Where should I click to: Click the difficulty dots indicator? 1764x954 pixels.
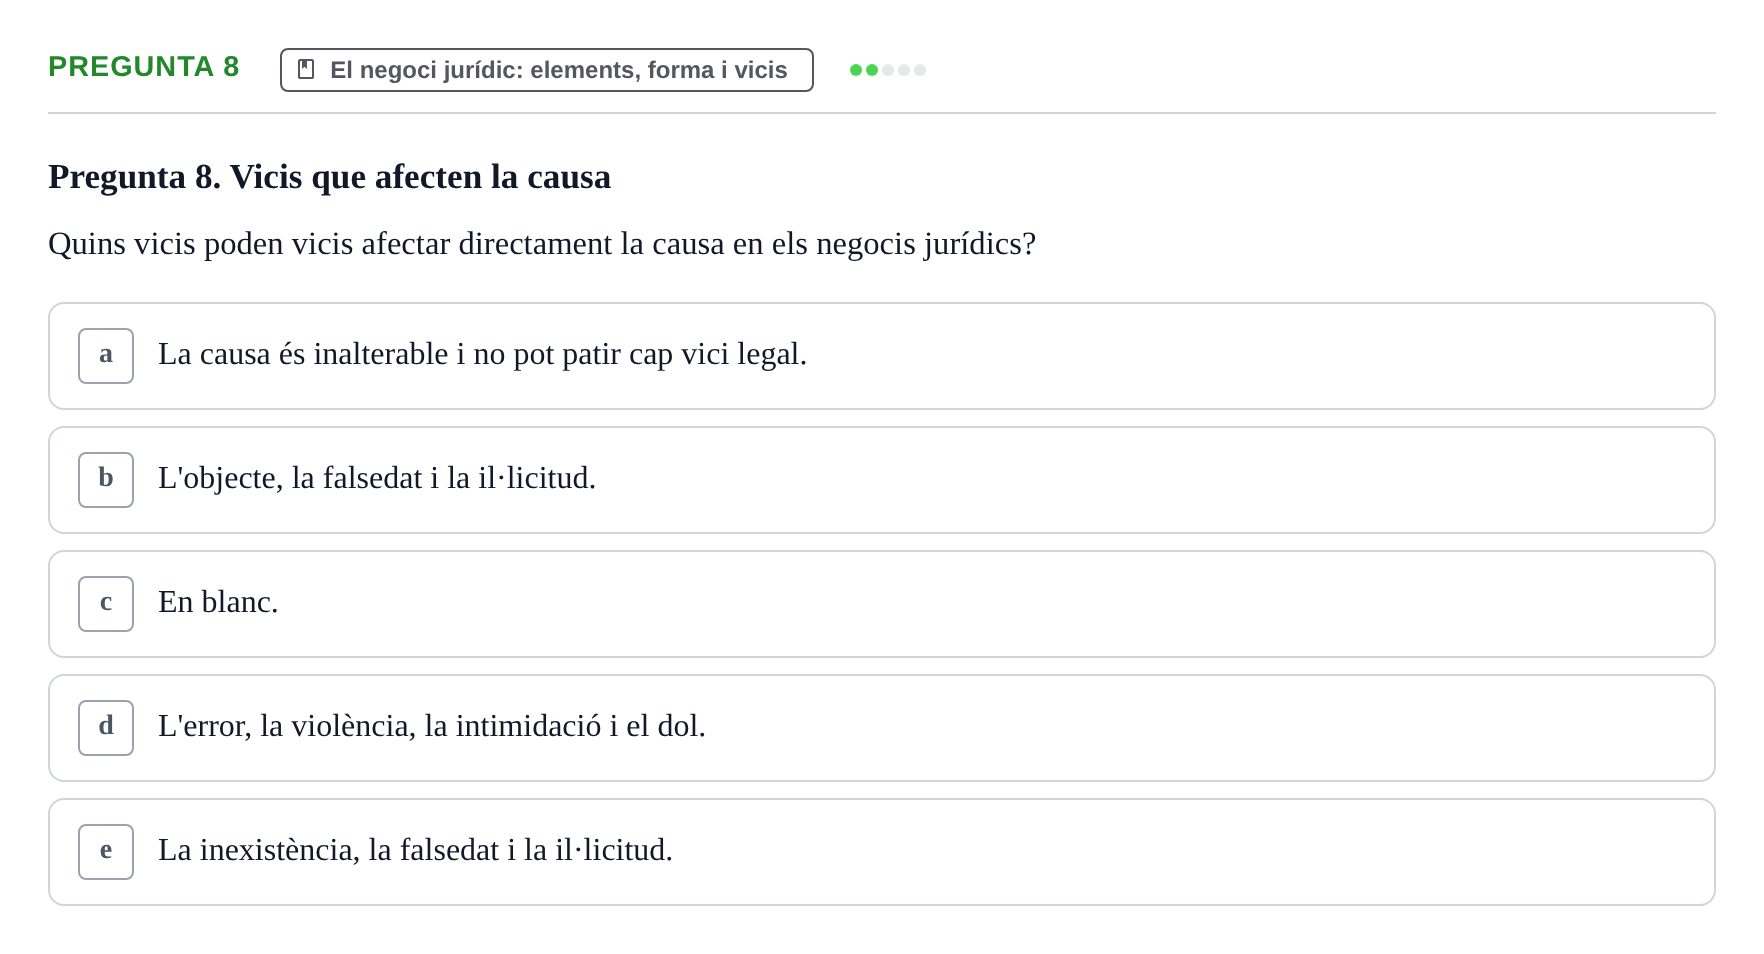click(888, 70)
